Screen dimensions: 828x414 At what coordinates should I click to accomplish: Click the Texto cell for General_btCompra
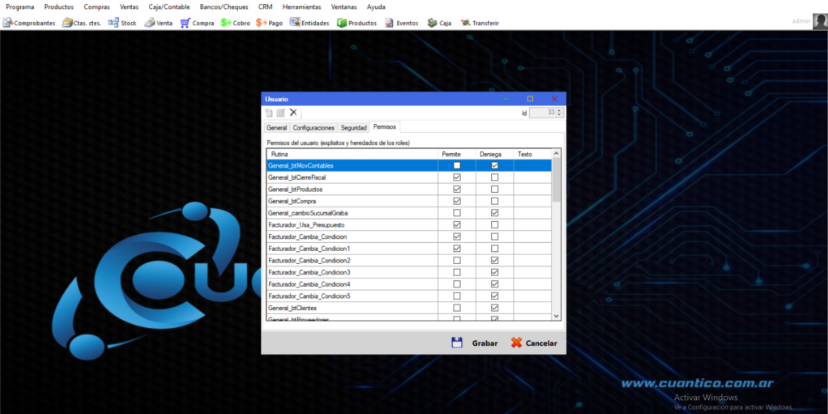click(x=532, y=201)
